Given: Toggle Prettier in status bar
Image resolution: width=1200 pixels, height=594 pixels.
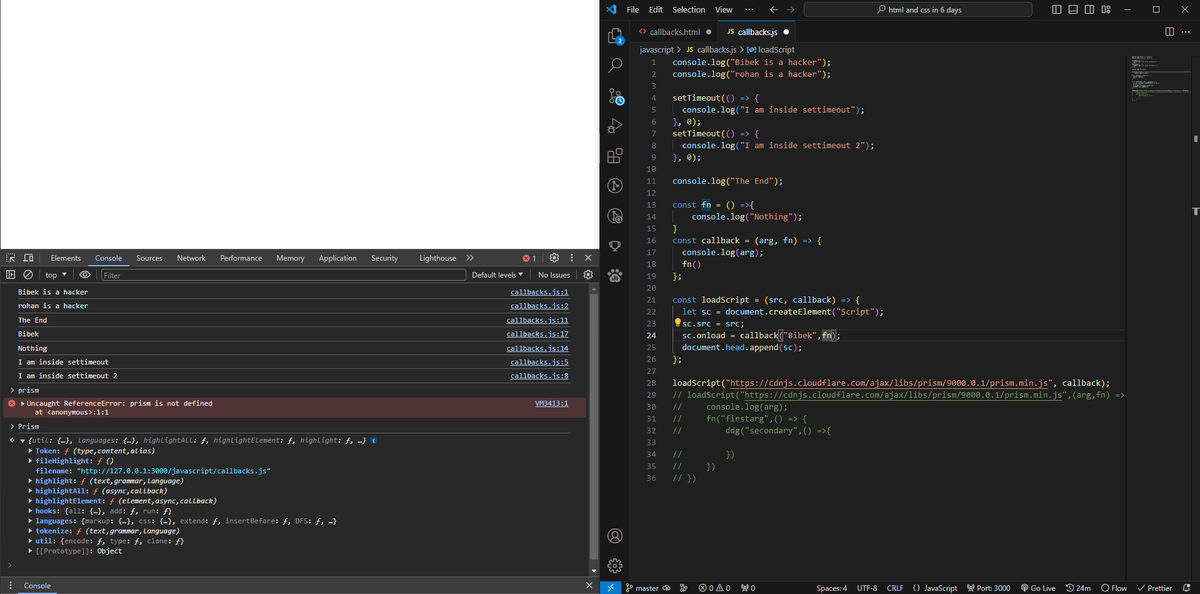Looking at the screenshot, I should (x=1155, y=587).
